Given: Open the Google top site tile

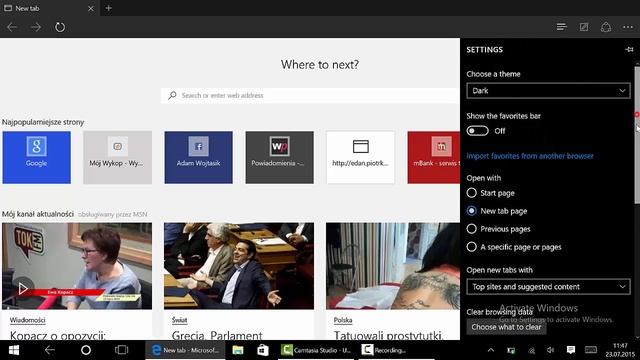Looking at the screenshot, I should [x=36, y=157].
